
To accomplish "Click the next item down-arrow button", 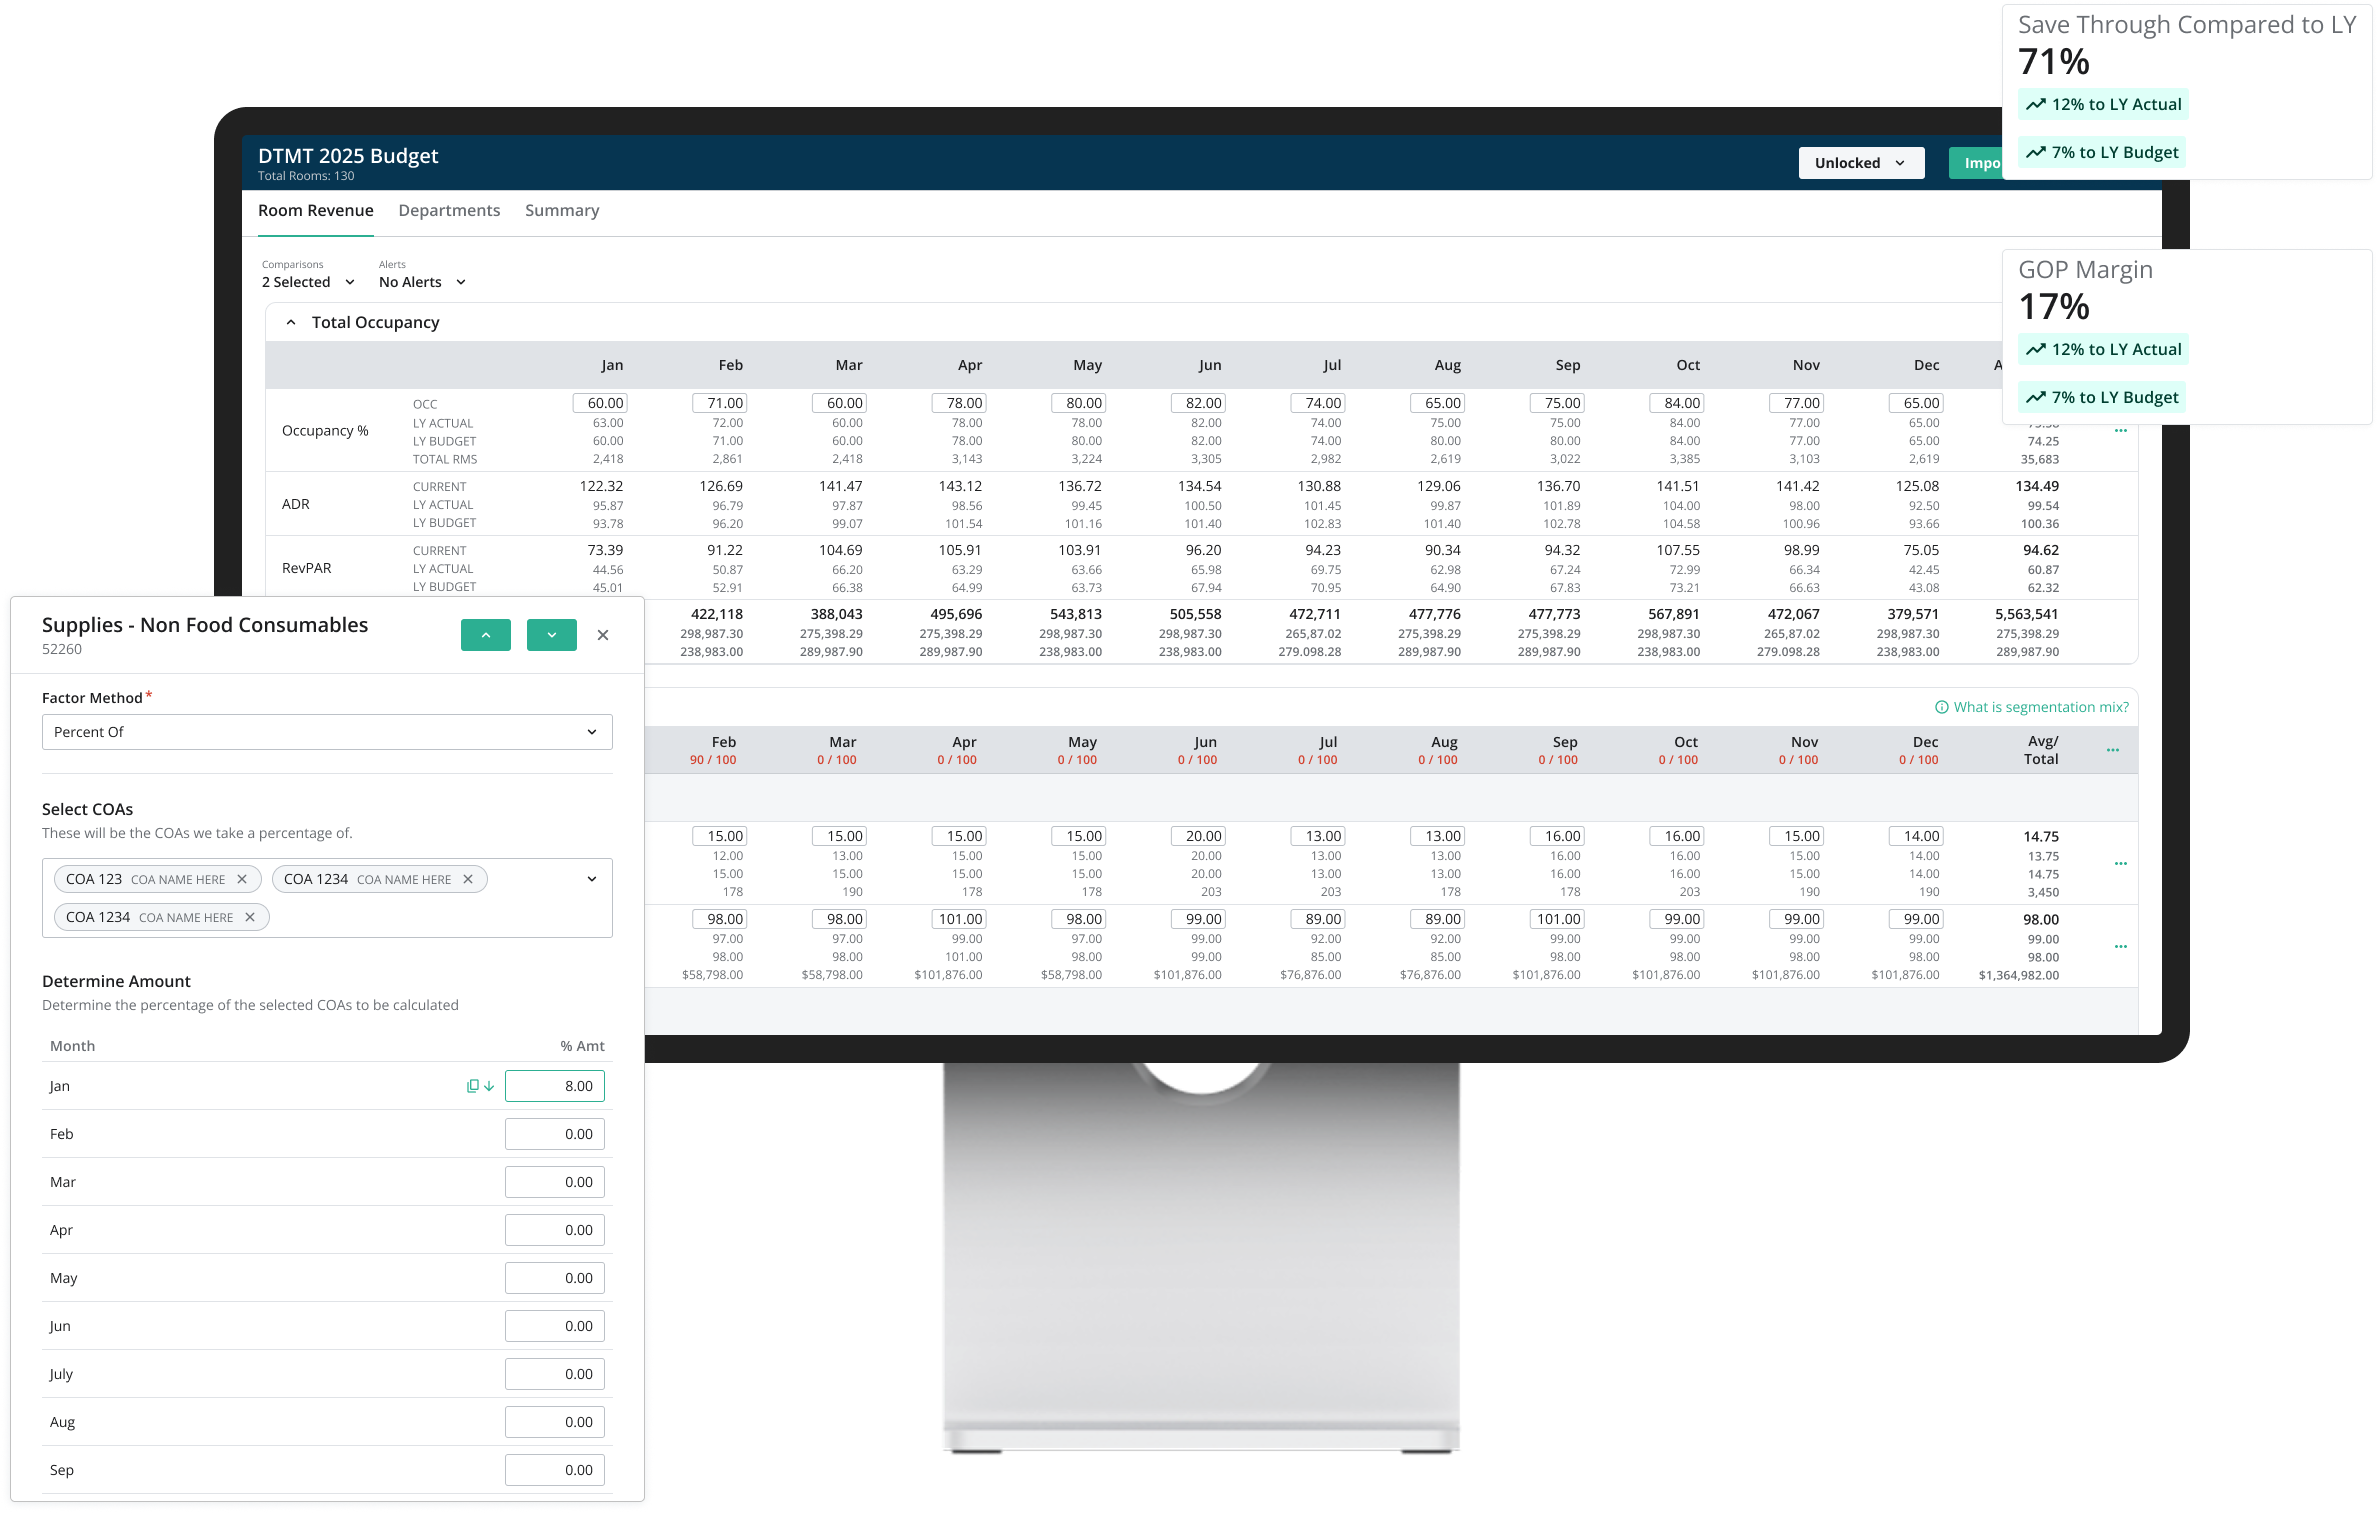I will point(551,635).
